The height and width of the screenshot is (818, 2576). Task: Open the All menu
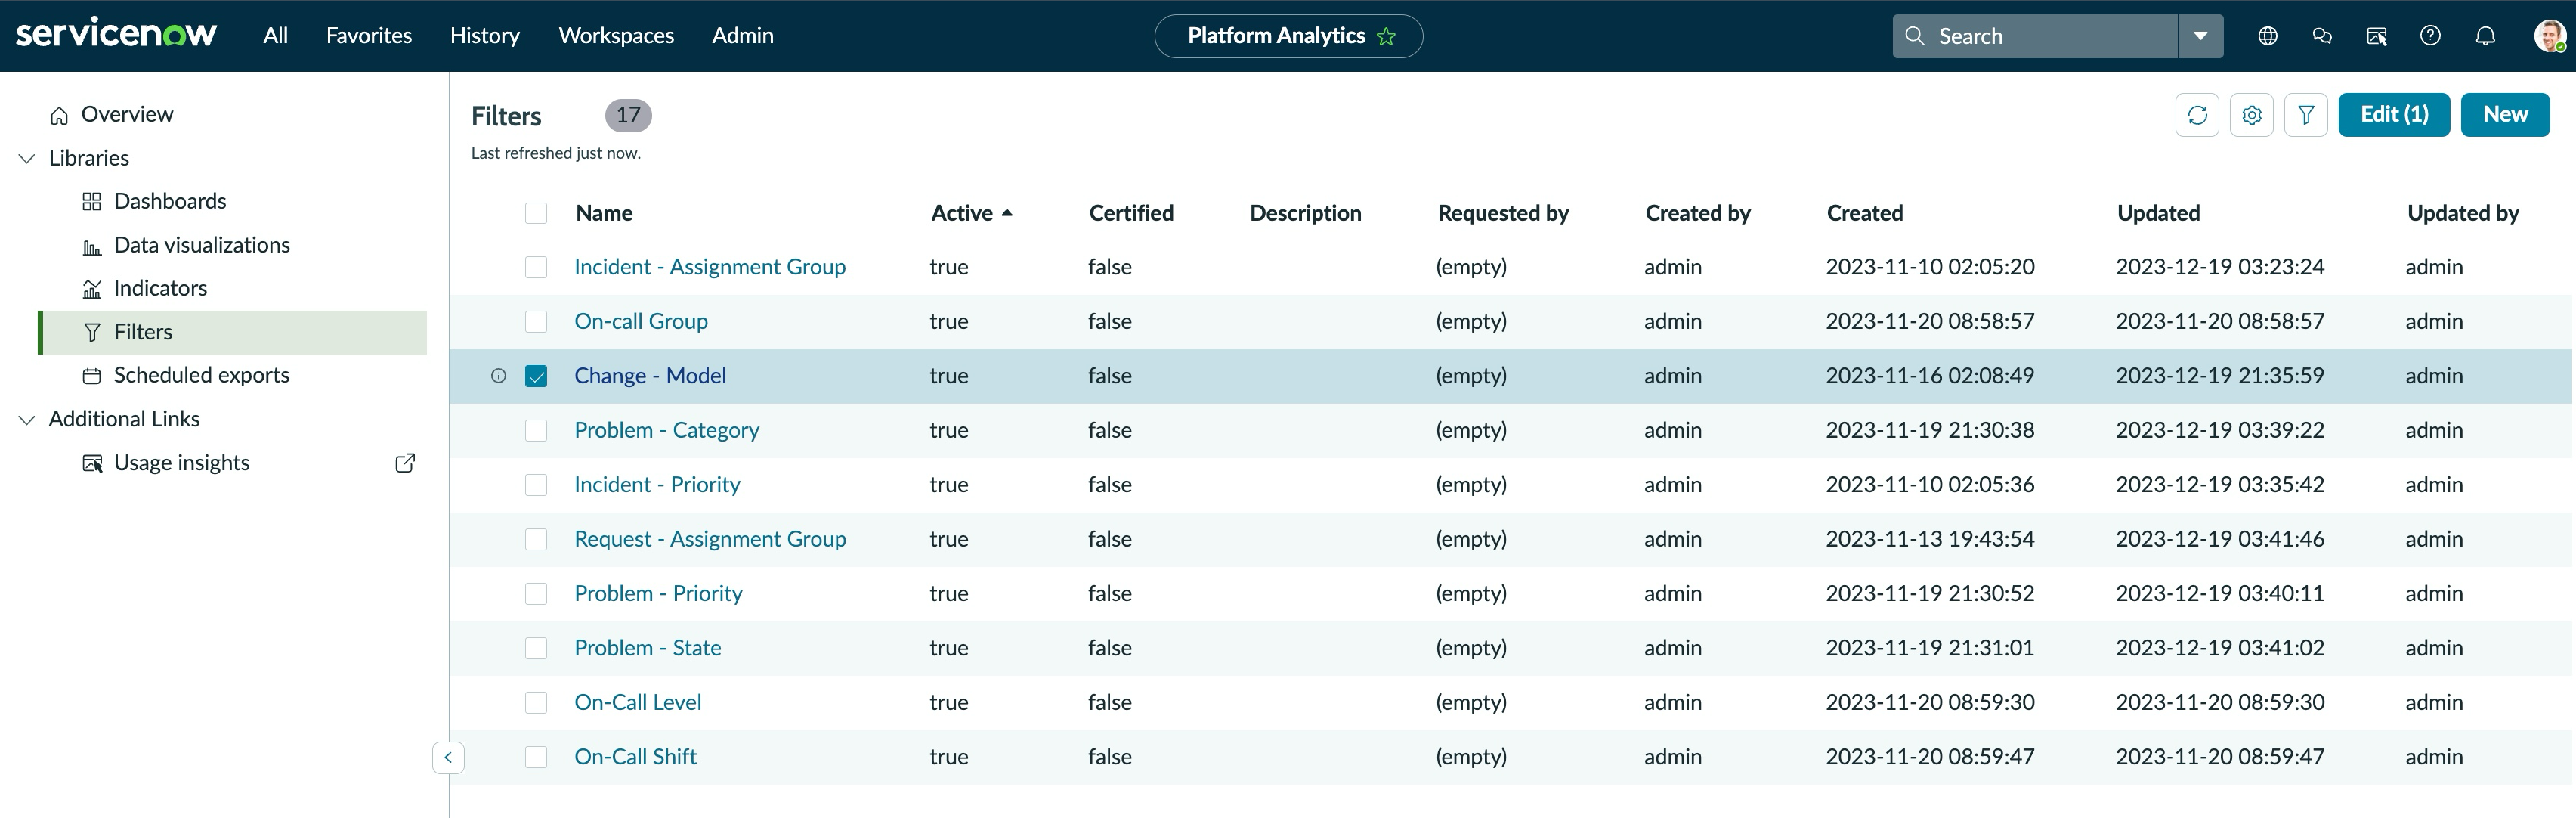point(275,36)
